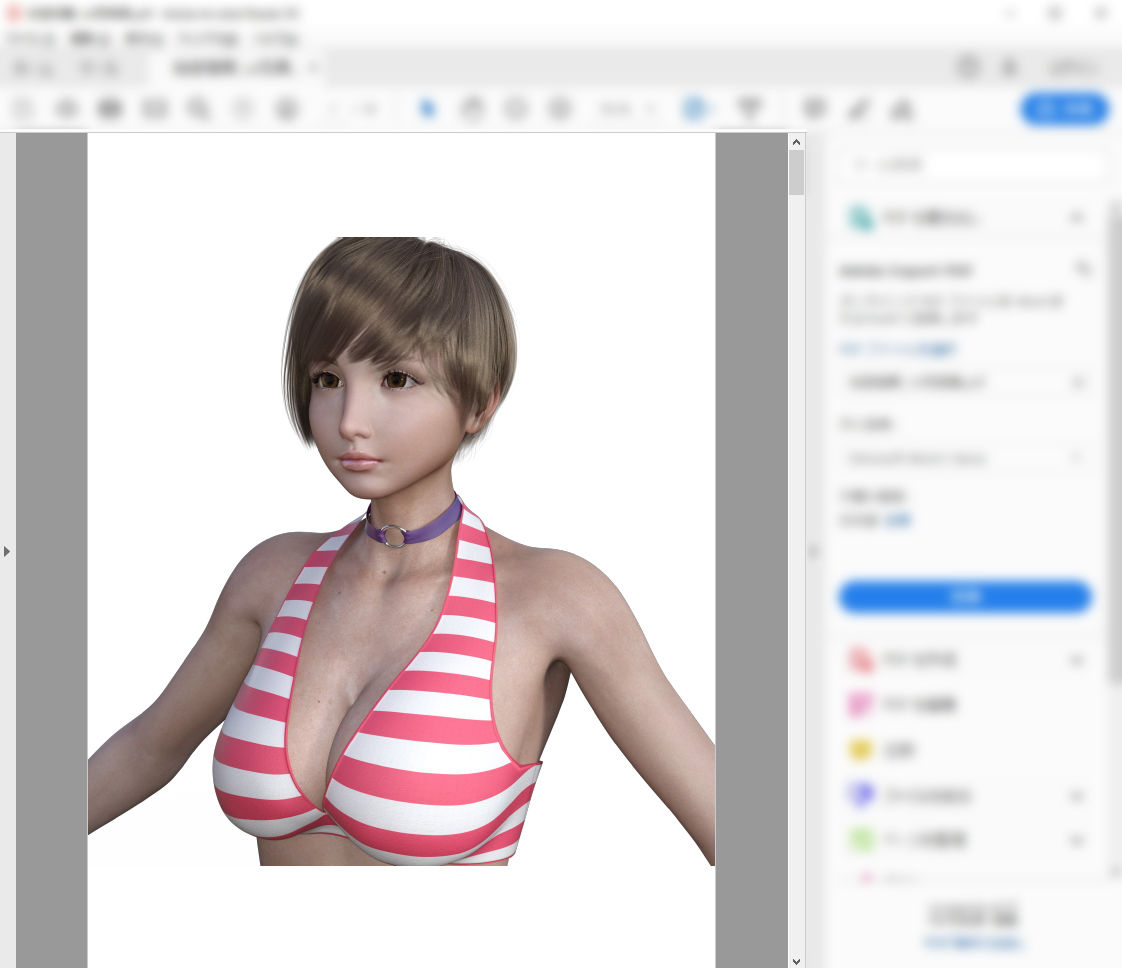
Task: Click the magnifying glass find icon
Action: pos(198,109)
